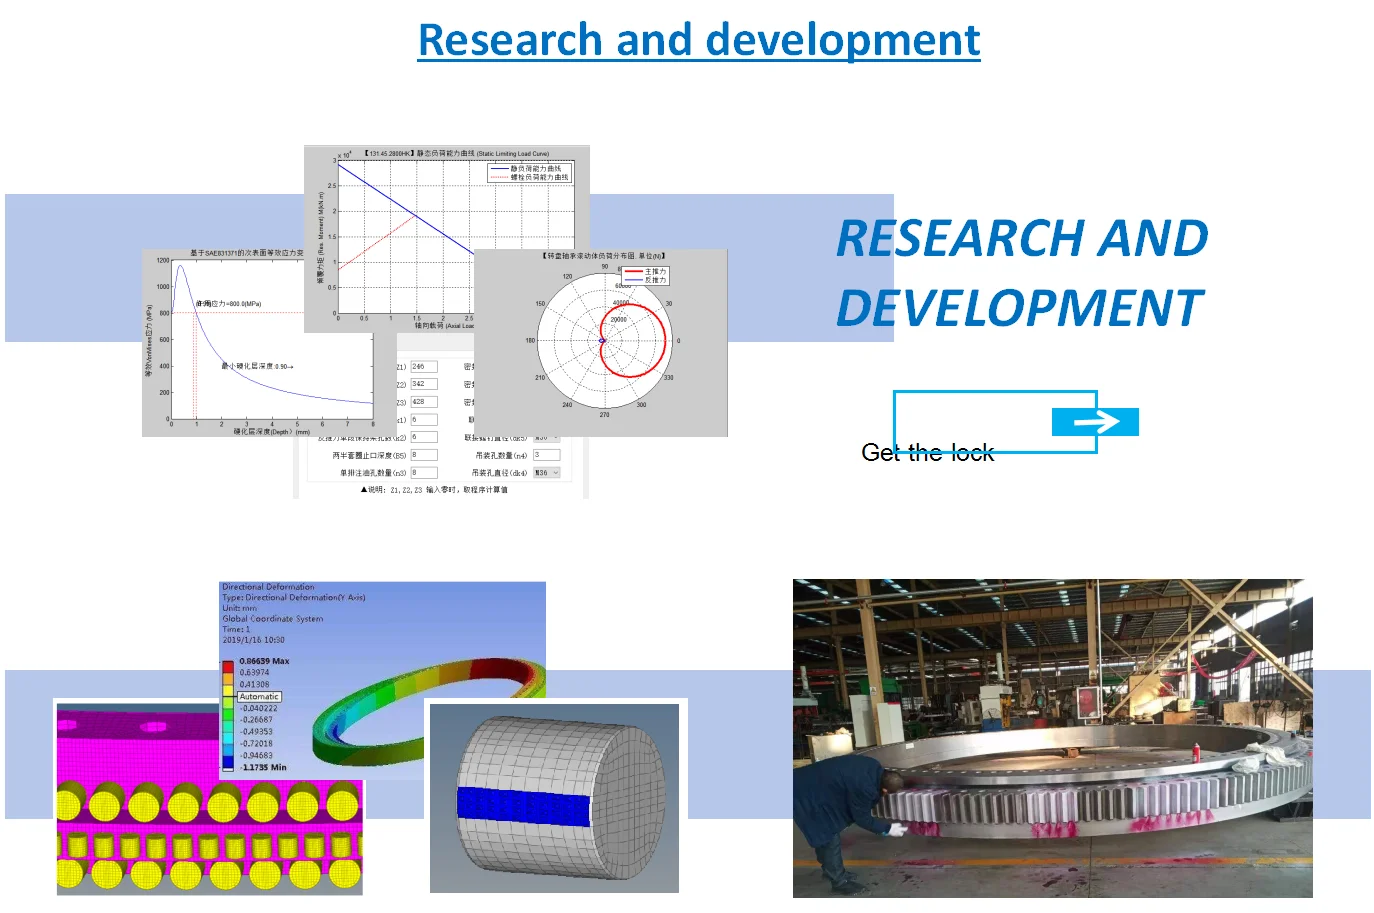Click the n3 oil hole count field
The height and width of the screenshot is (913, 1374).
point(423,473)
